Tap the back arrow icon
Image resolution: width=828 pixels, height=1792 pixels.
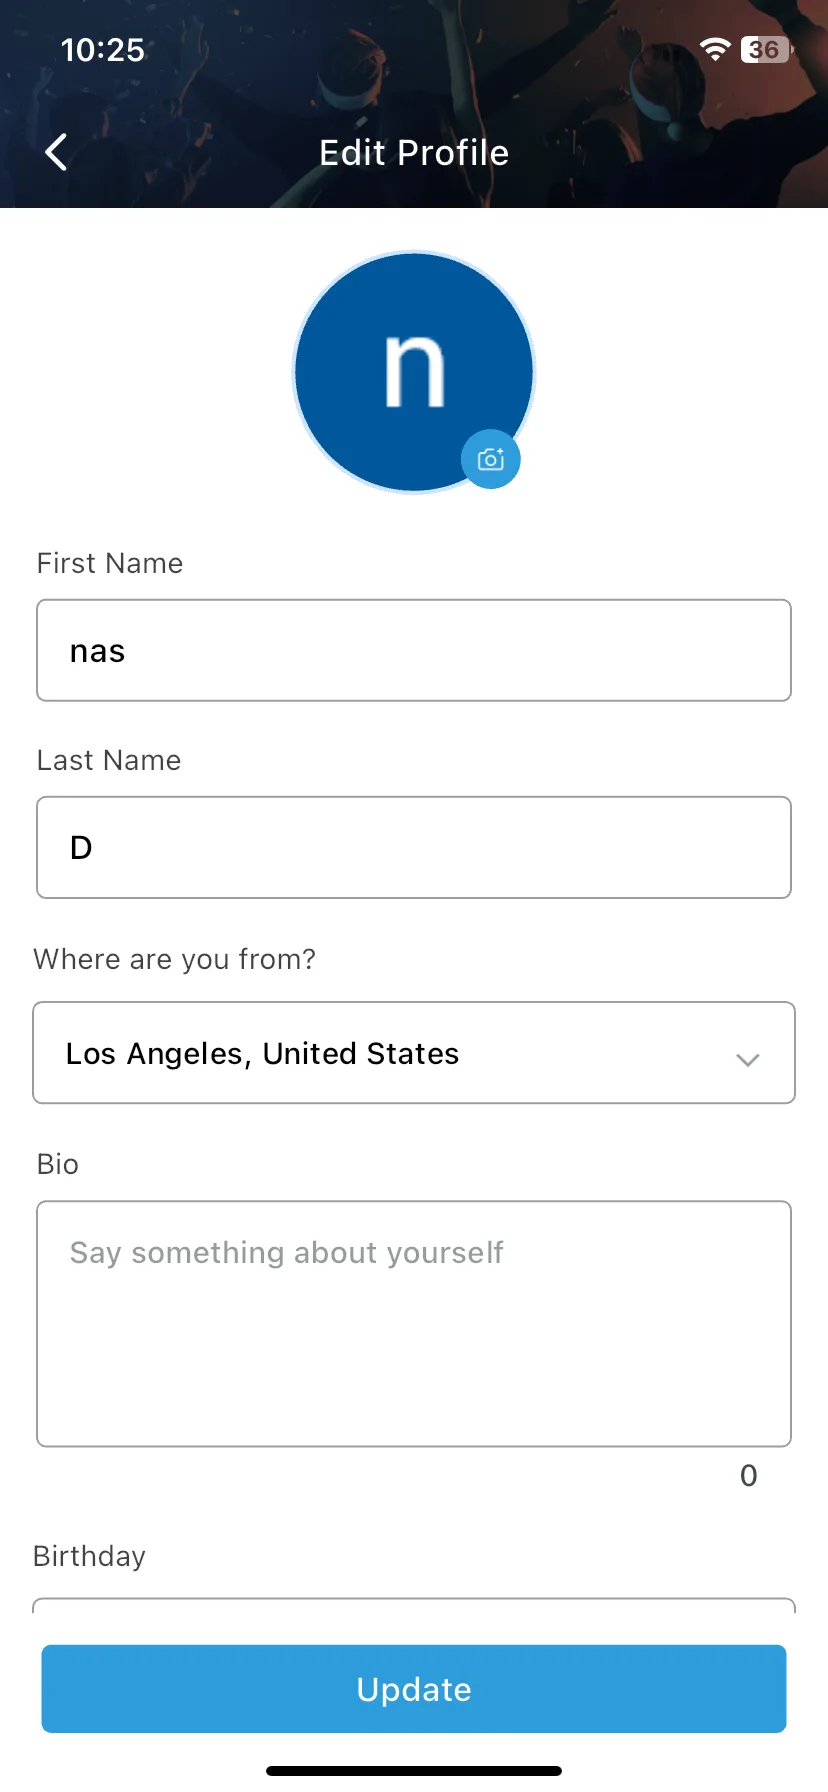coord(56,152)
